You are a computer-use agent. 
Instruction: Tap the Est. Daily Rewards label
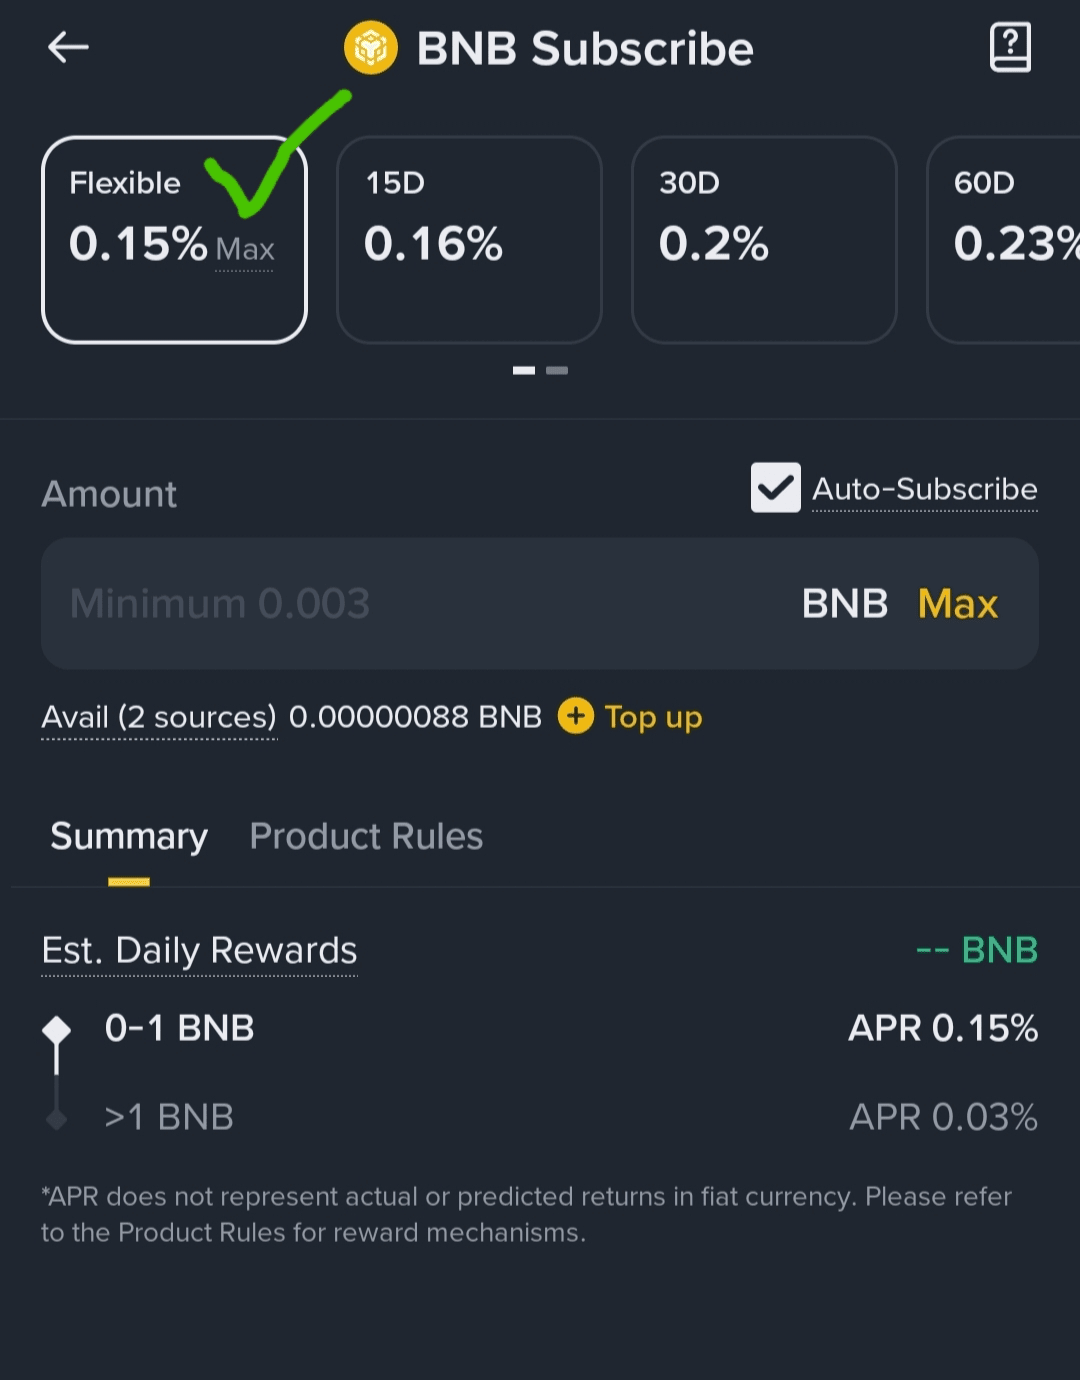point(199,950)
